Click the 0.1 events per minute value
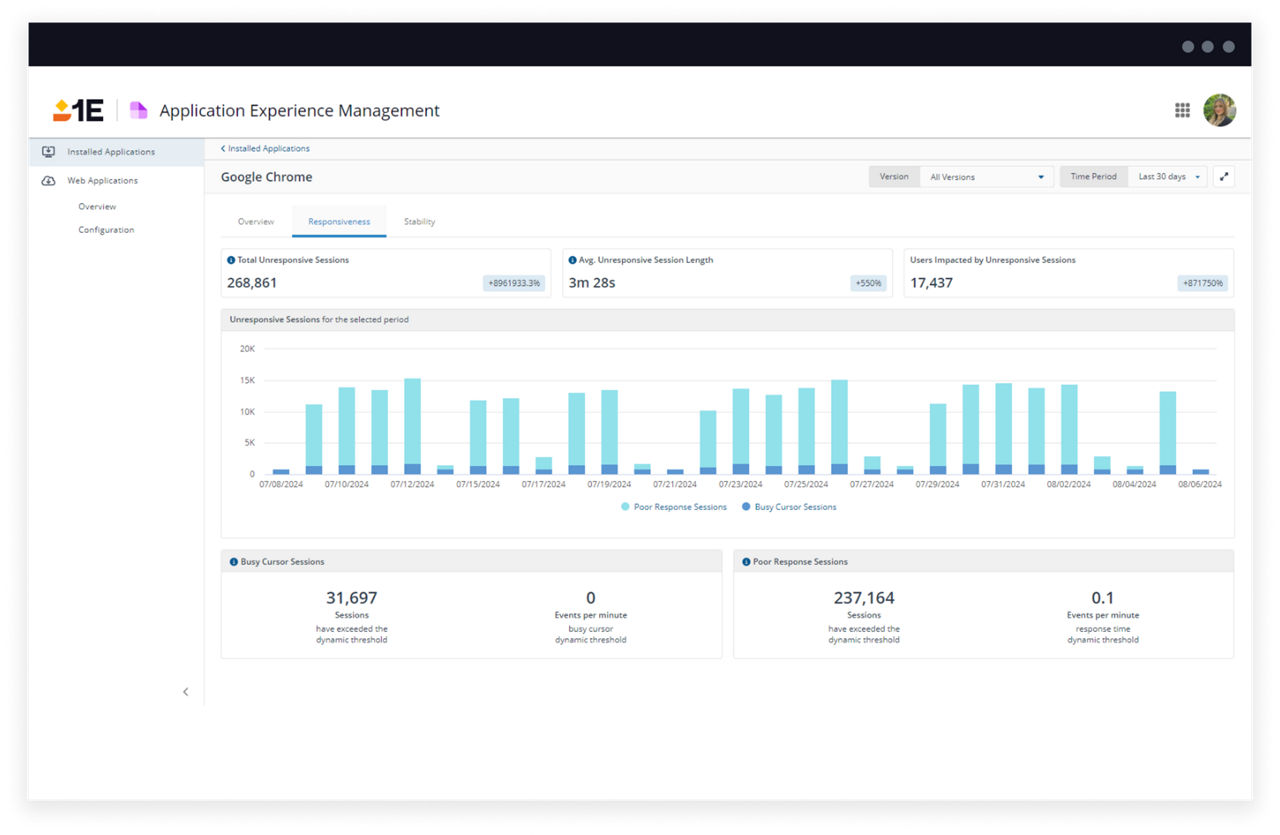Viewport: 1280px width, 835px height. tap(1102, 598)
